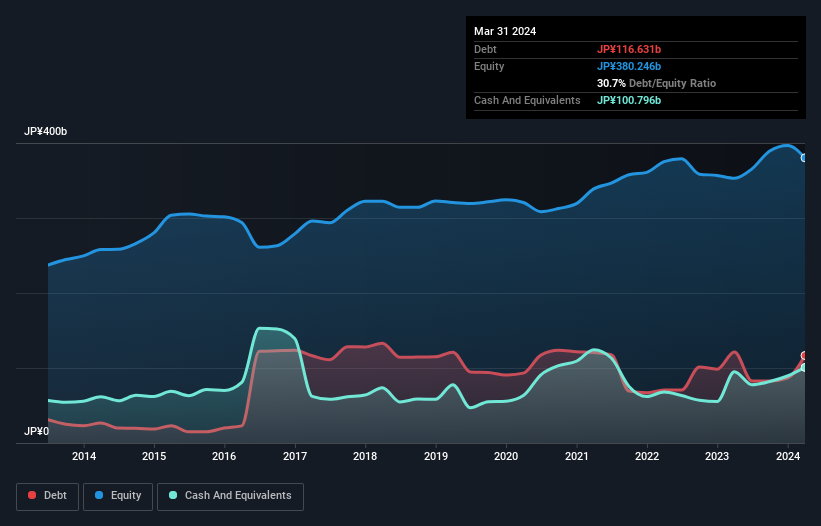Click the Mar 31 2024 tooltip date
Screen dimensions: 821x526
point(505,31)
